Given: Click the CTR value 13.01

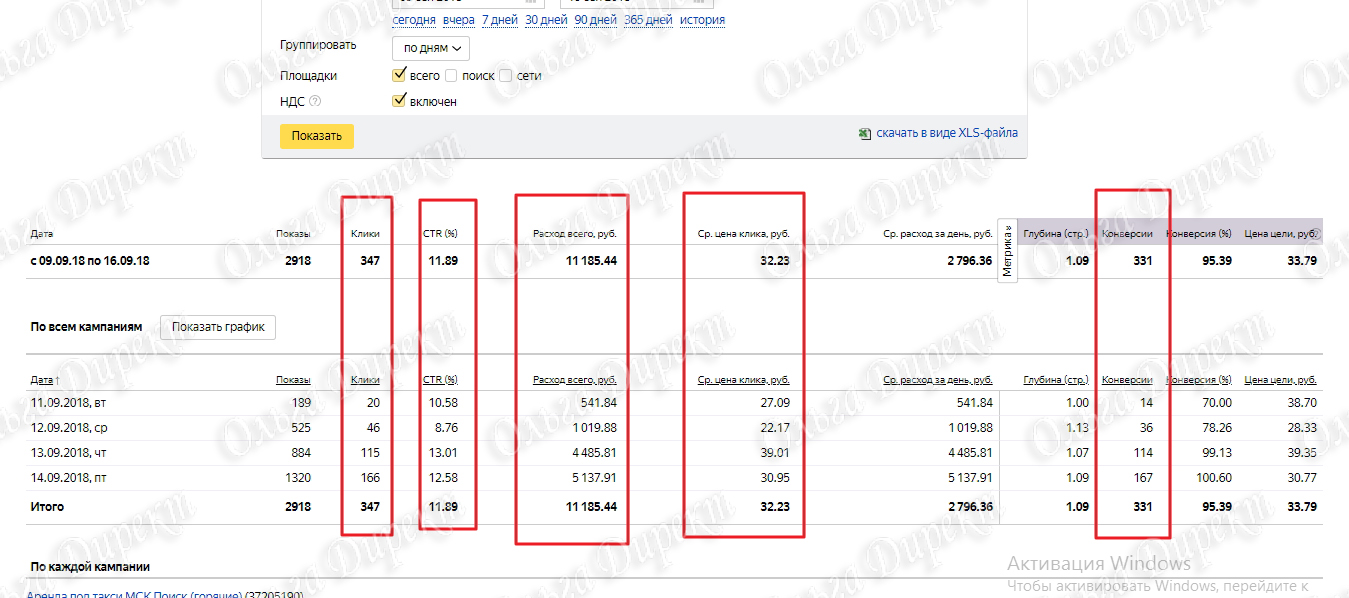Looking at the screenshot, I should pyautogui.click(x=443, y=453).
